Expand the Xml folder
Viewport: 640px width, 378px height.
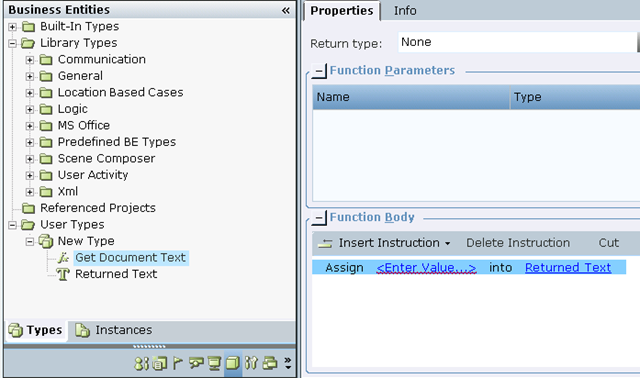coord(30,192)
